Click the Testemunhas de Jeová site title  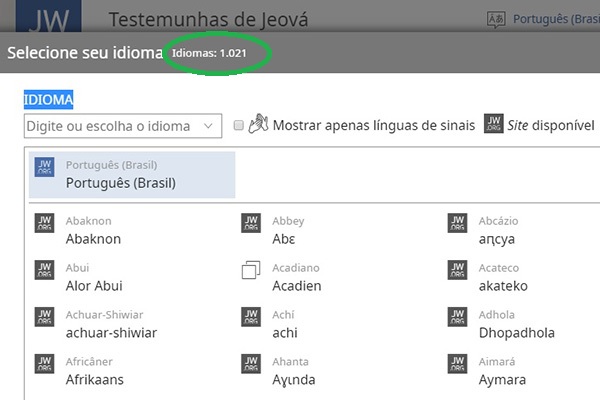(209, 20)
